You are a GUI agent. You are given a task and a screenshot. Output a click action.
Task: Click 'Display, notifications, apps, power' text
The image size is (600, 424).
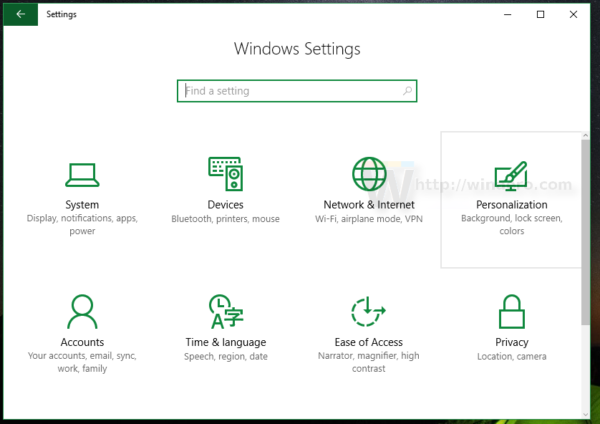(x=82, y=225)
